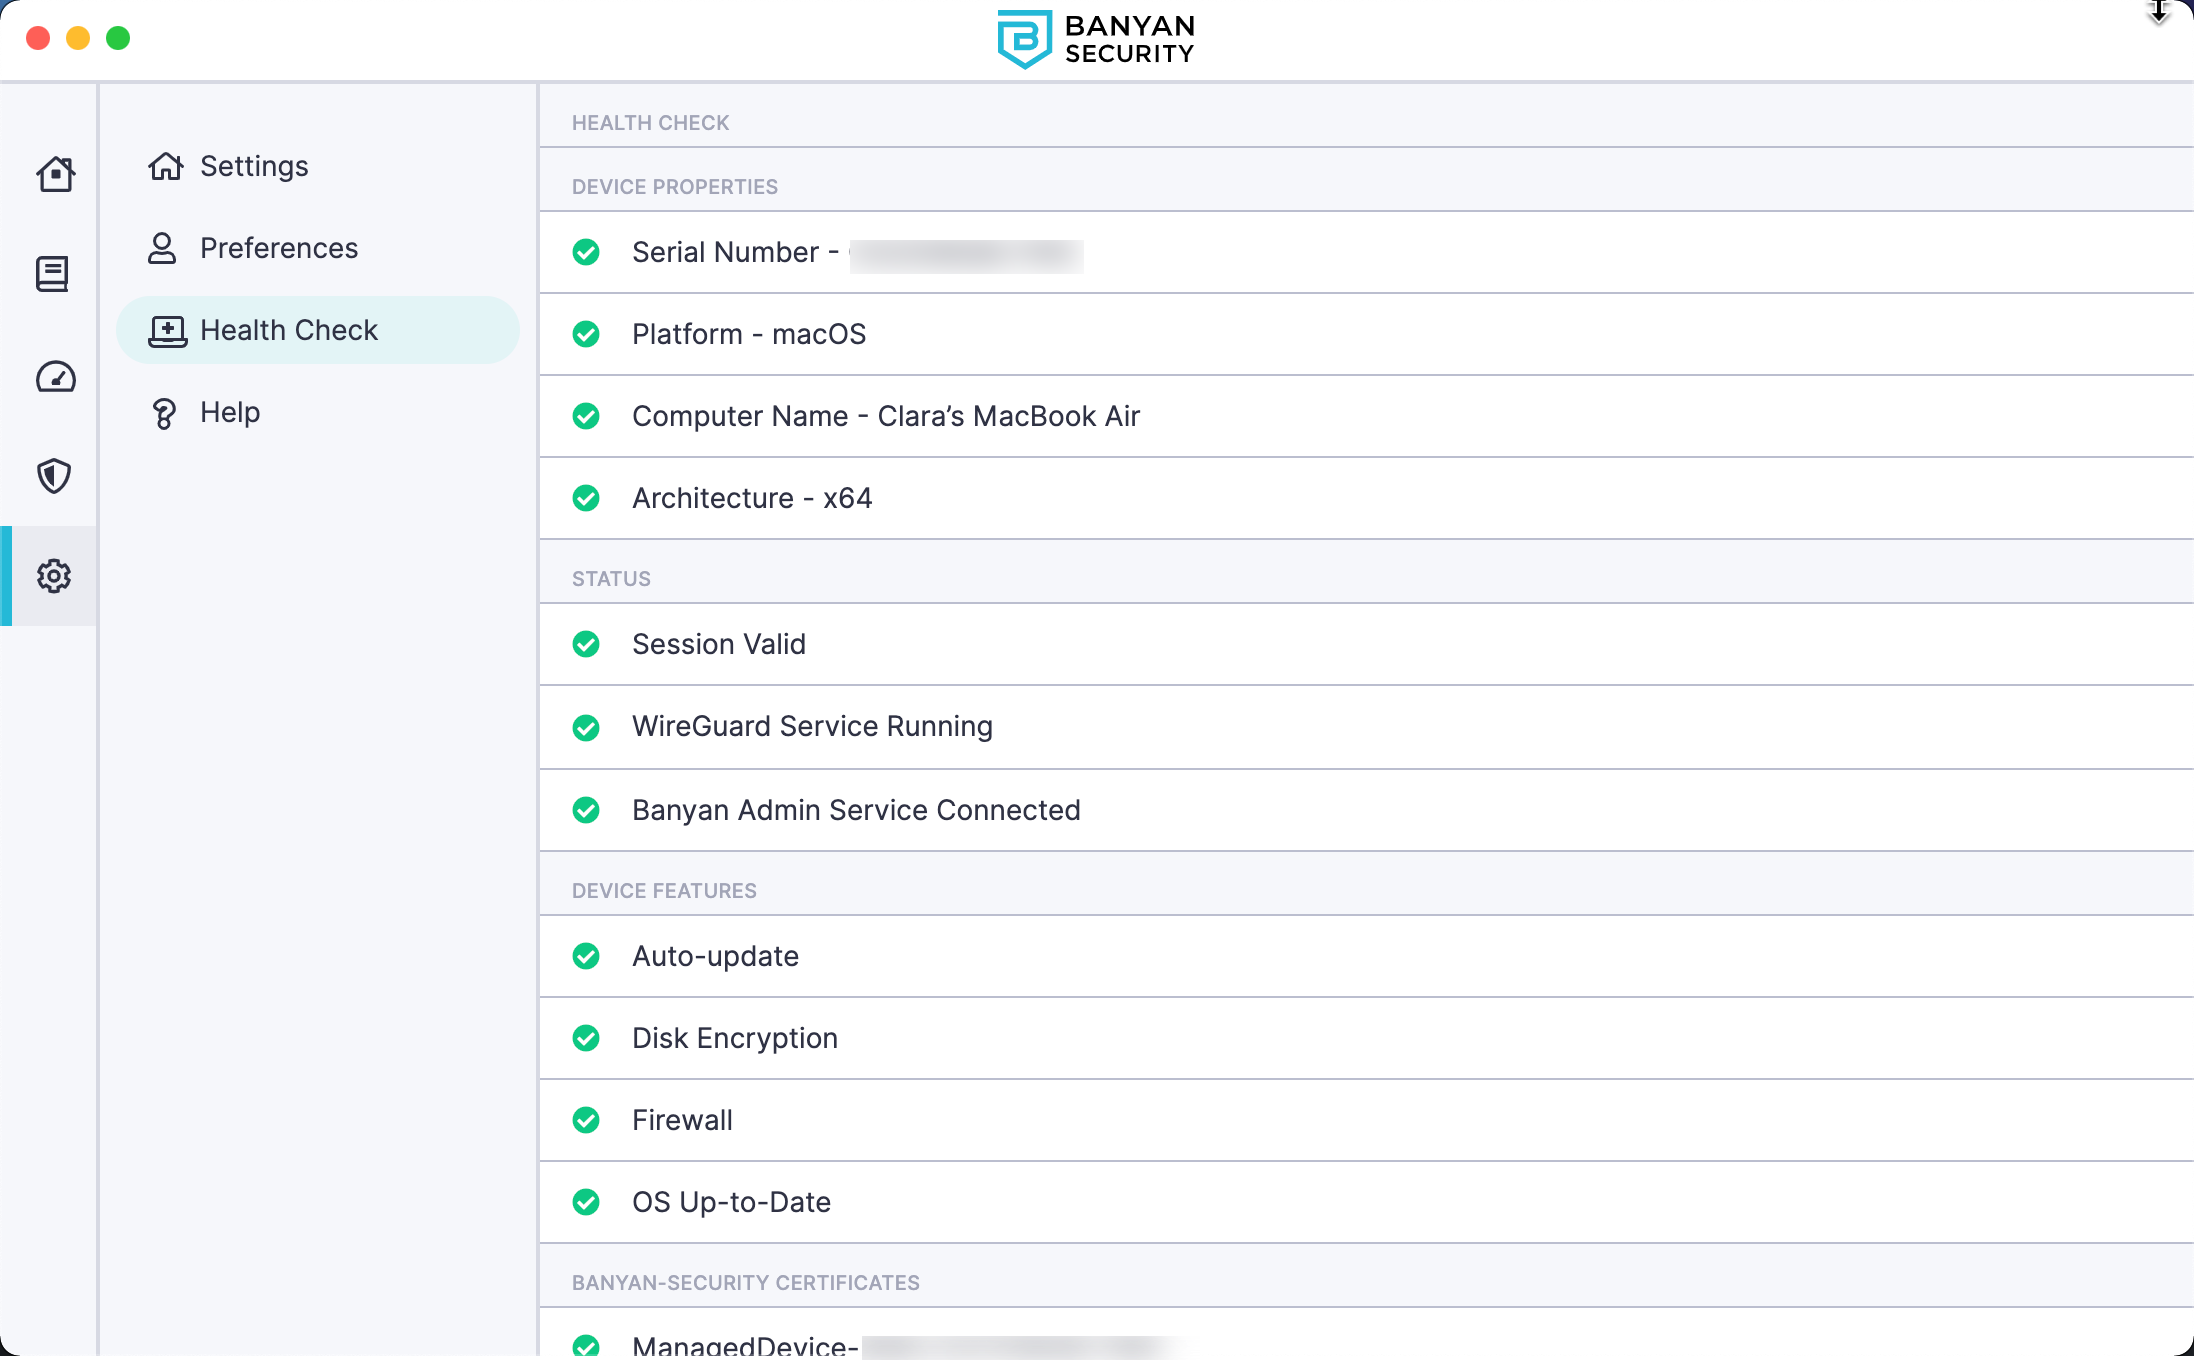Image resolution: width=2196 pixels, height=1360 pixels.
Task: Click the 'Session Valid' text
Action: click(x=719, y=644)
